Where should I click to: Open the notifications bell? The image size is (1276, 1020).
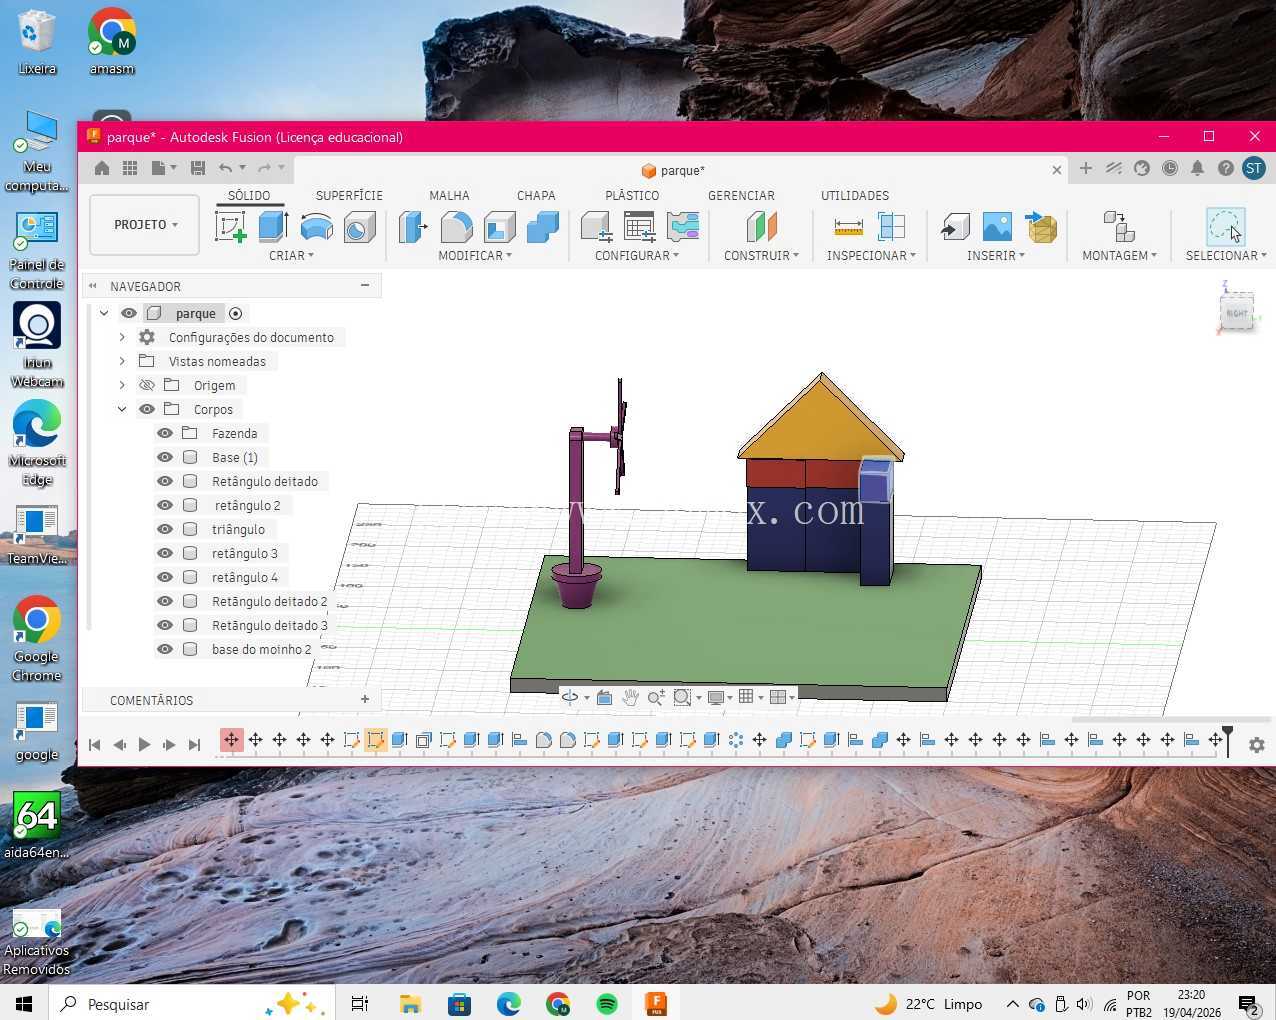1197,168
